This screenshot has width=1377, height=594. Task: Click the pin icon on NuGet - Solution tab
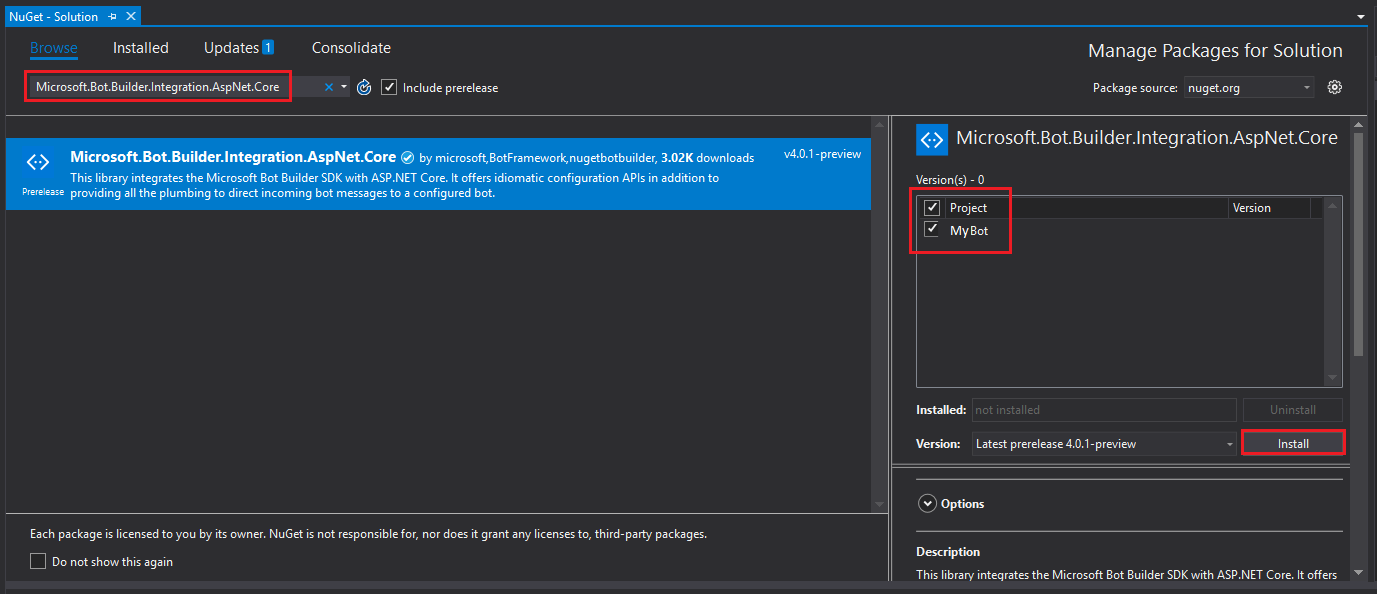(112, 16)
